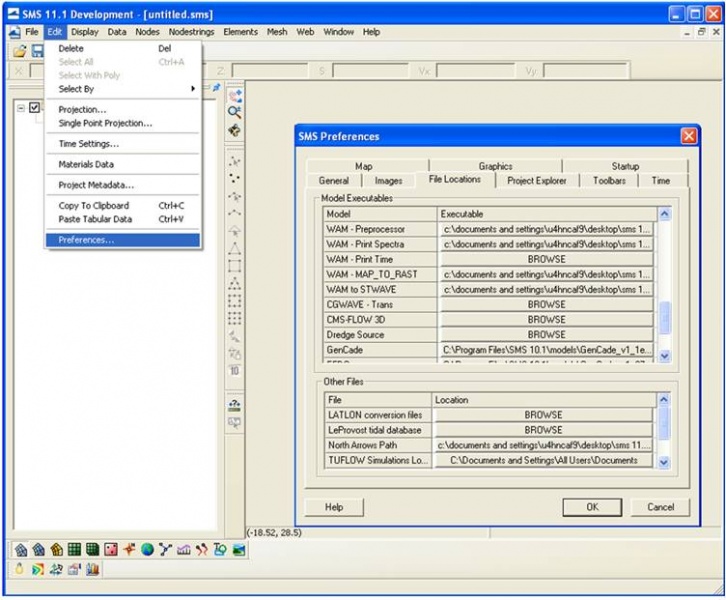Click OK in SMS Preferences dialog
This screenshot has width=726, height=600.
[592, 507]
